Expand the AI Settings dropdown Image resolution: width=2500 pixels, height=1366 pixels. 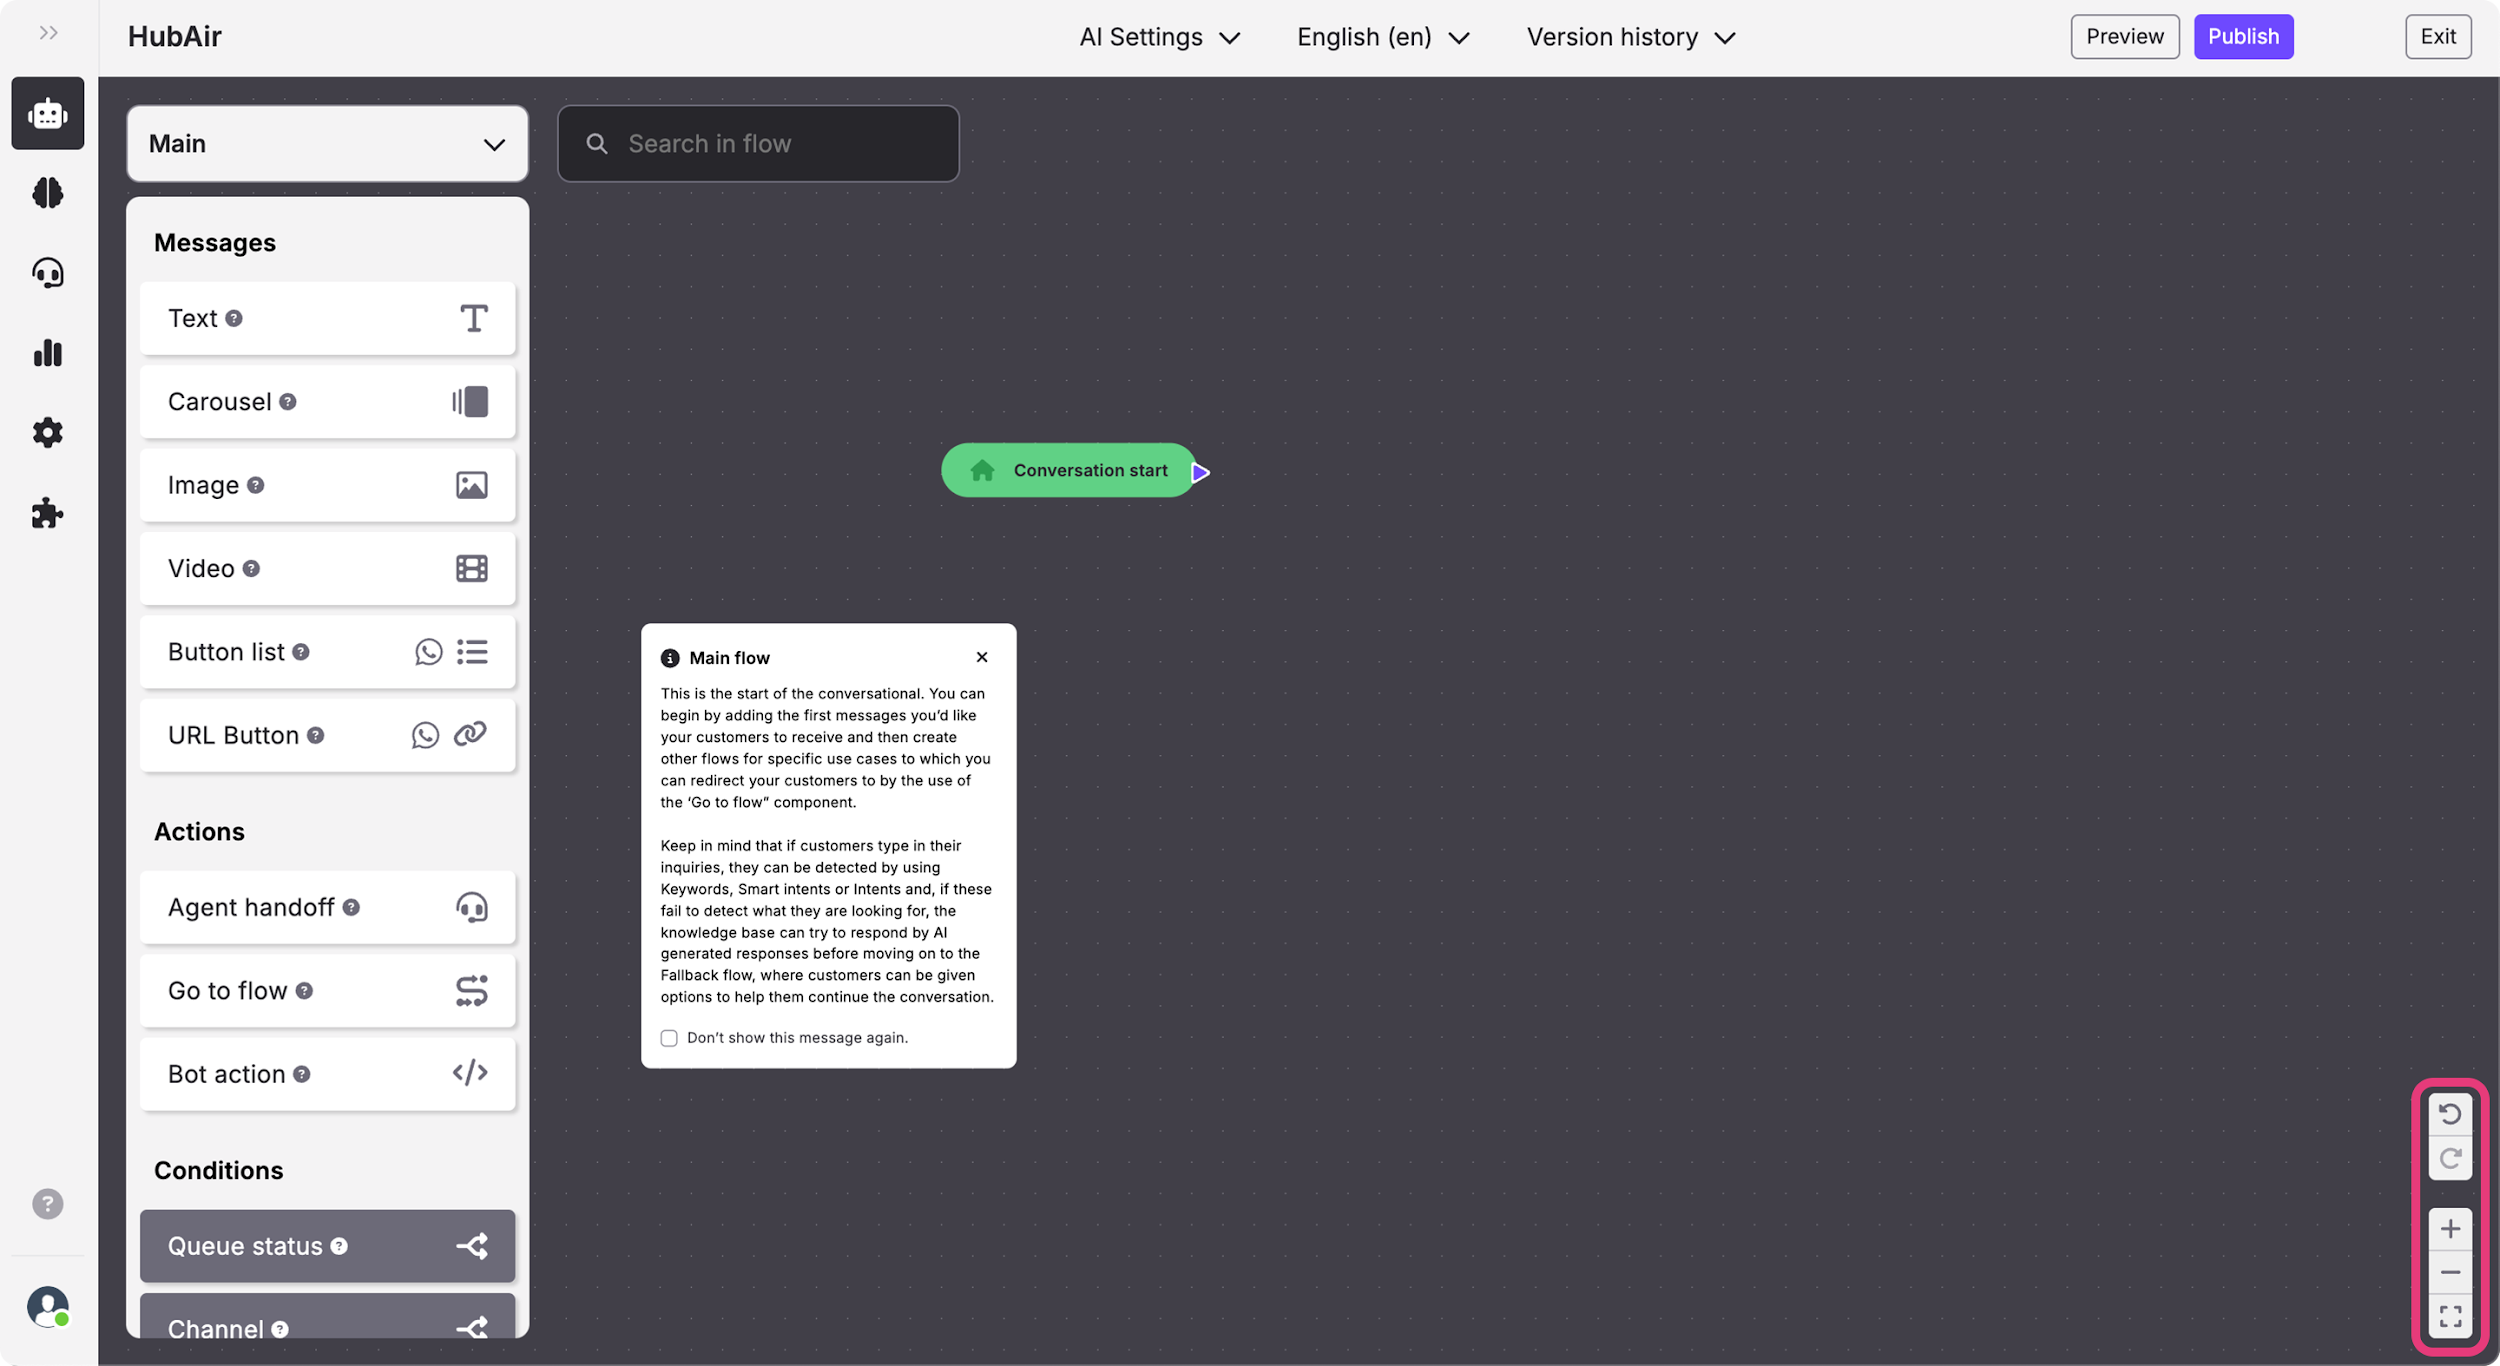pos(1159,37)
